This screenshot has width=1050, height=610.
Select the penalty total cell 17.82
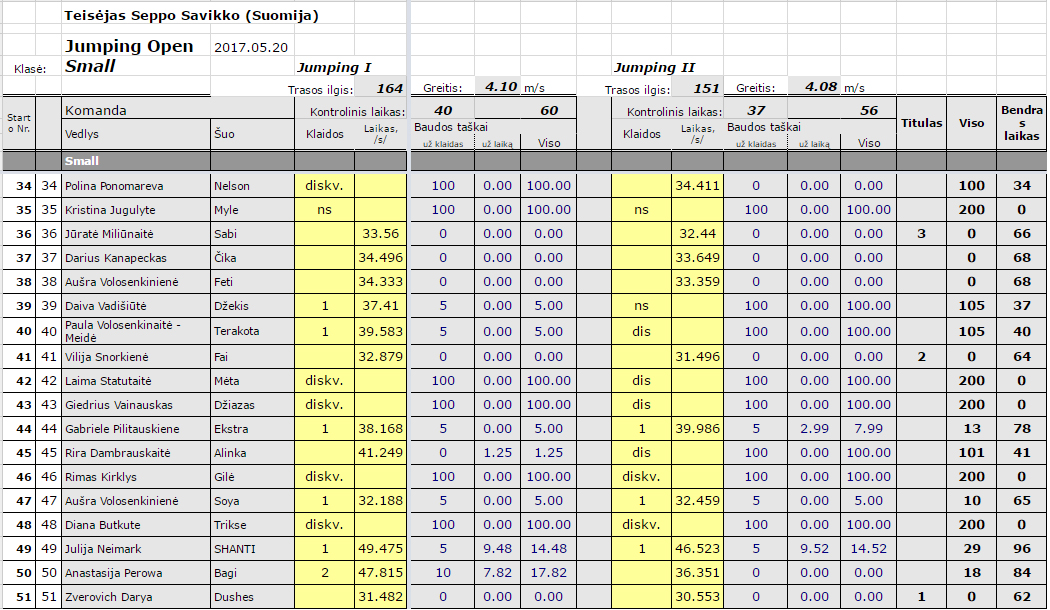coord(549,573)
